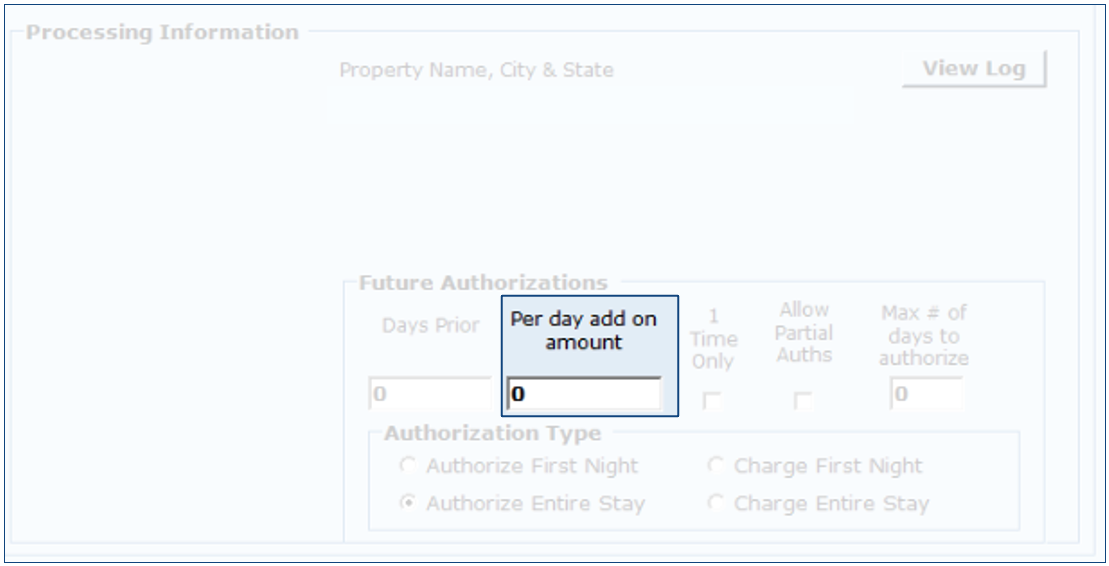Focus the Per day add on amount field
Viewport: 1109px width, 566px height.
click(583, 394)
